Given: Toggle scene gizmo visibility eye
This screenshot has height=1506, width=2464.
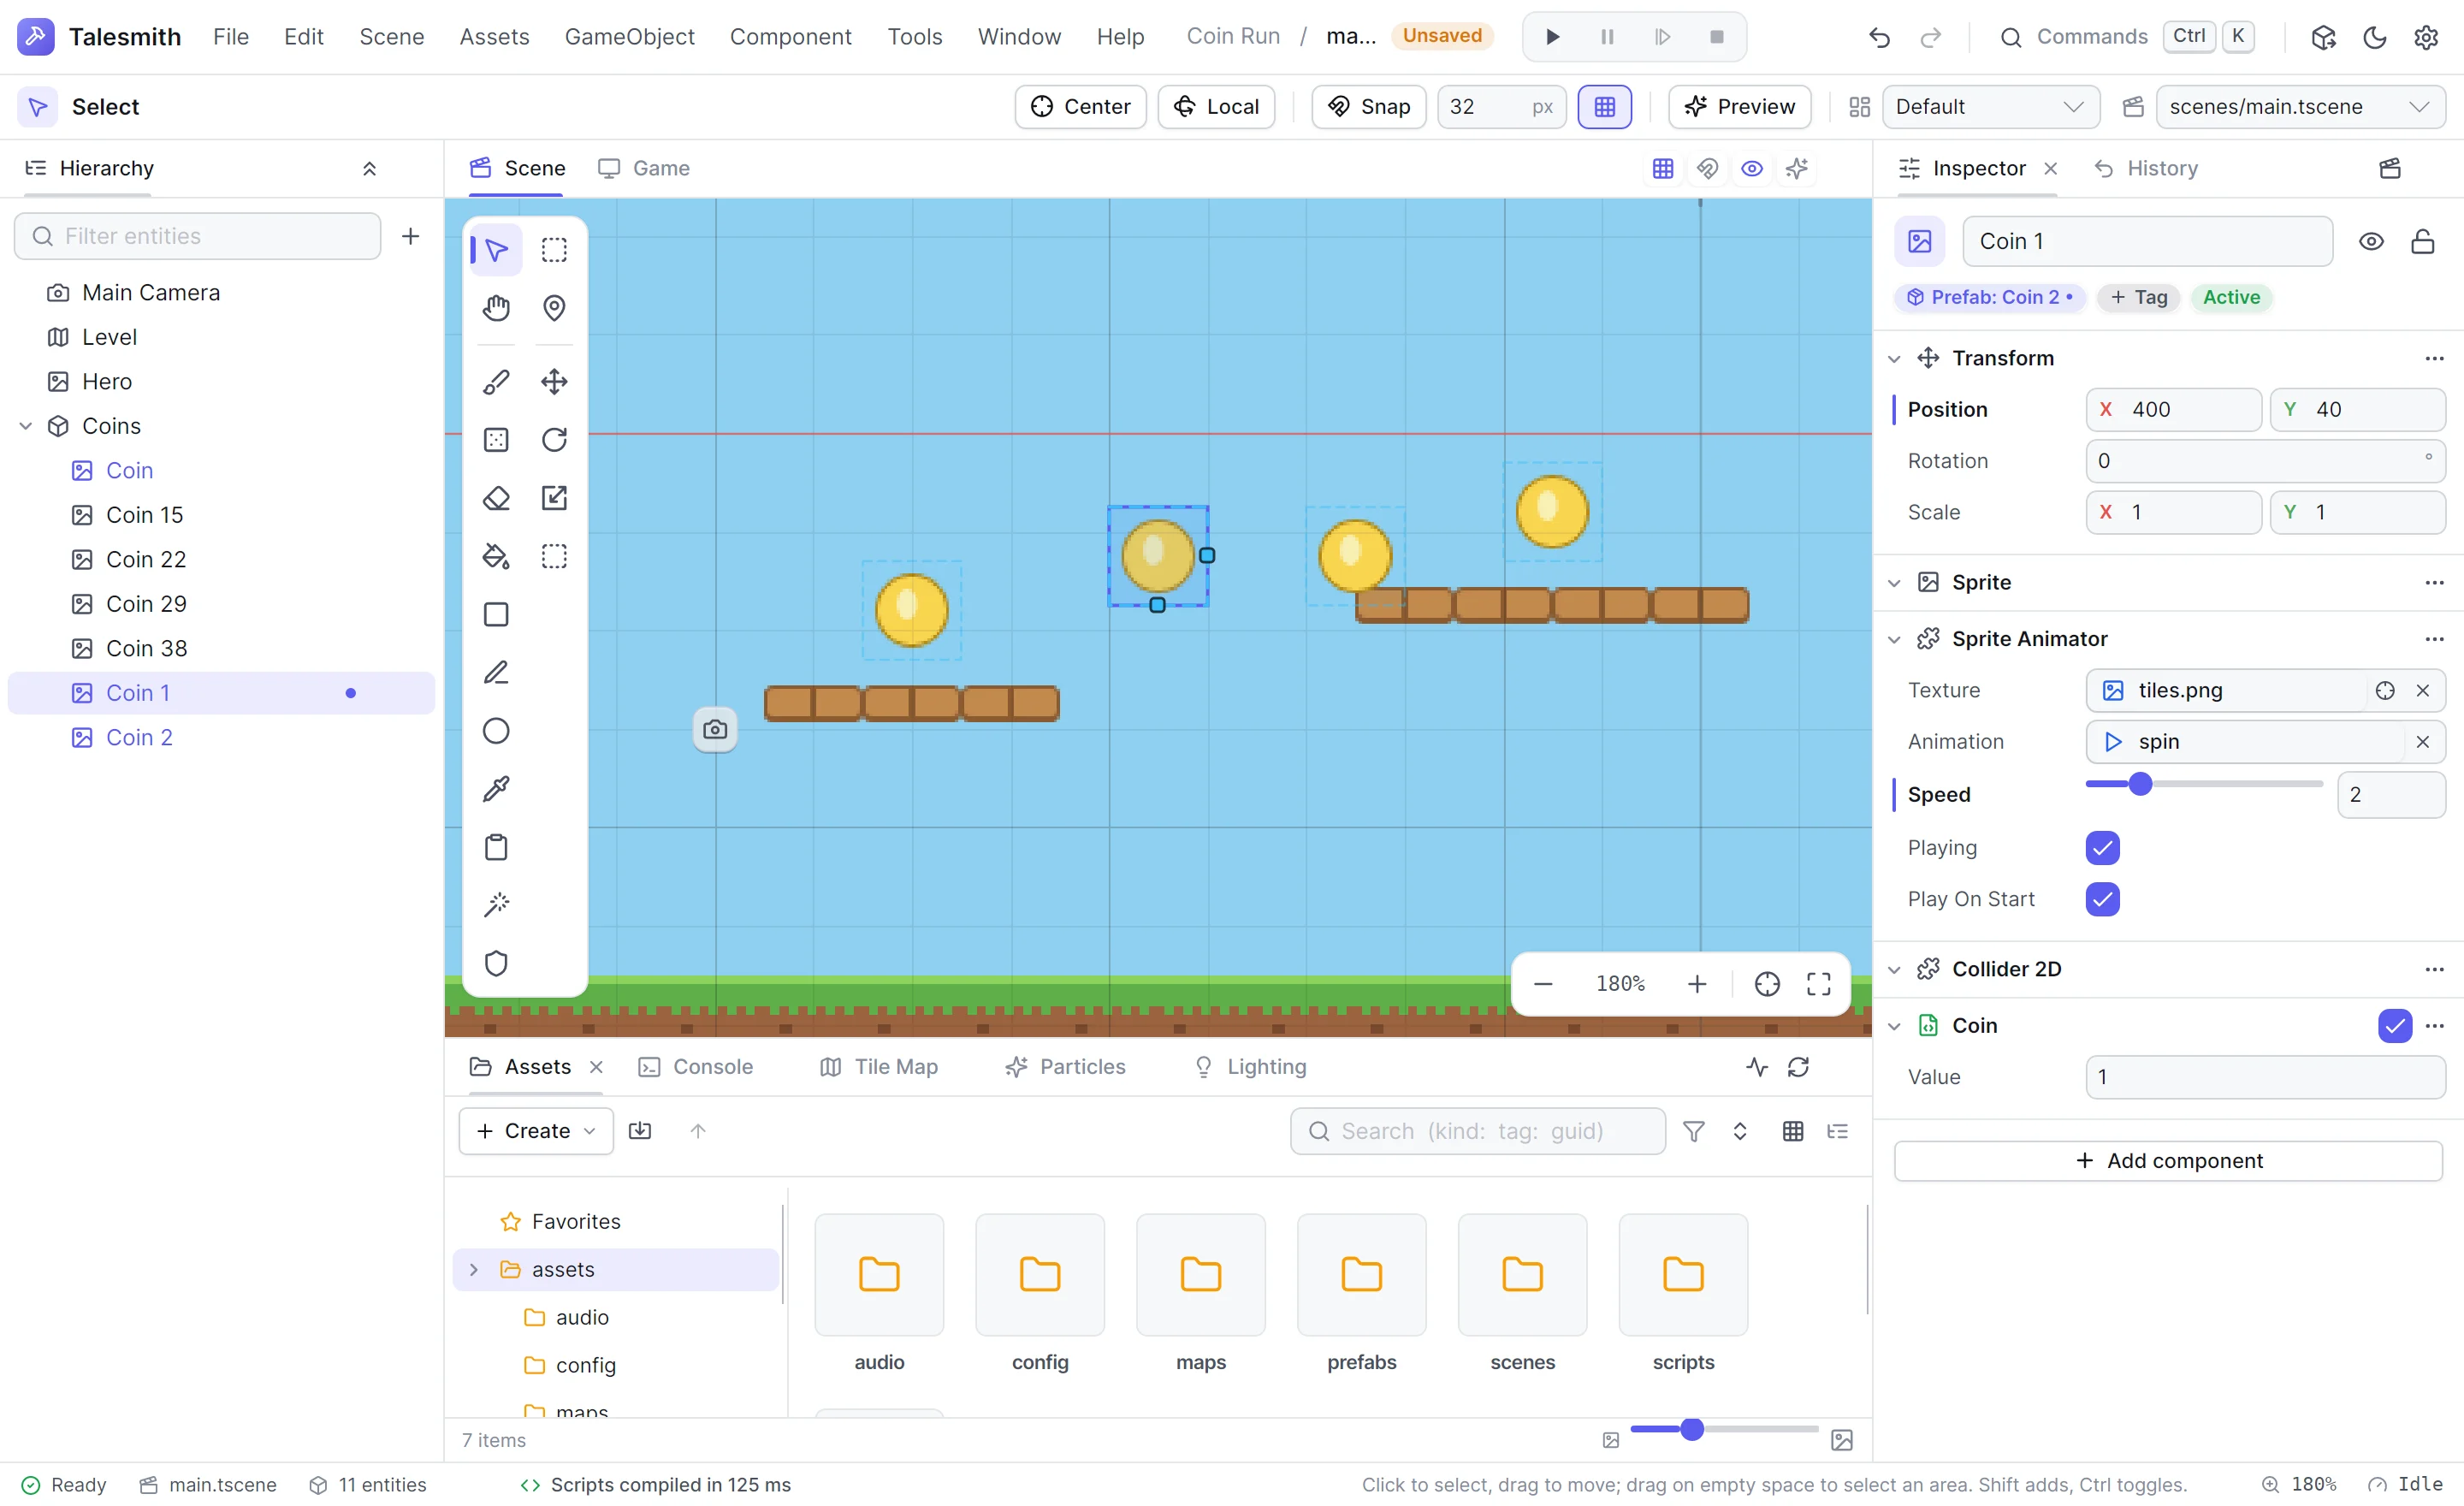Looking at the screenshot, I should [x=1751, y=168].
